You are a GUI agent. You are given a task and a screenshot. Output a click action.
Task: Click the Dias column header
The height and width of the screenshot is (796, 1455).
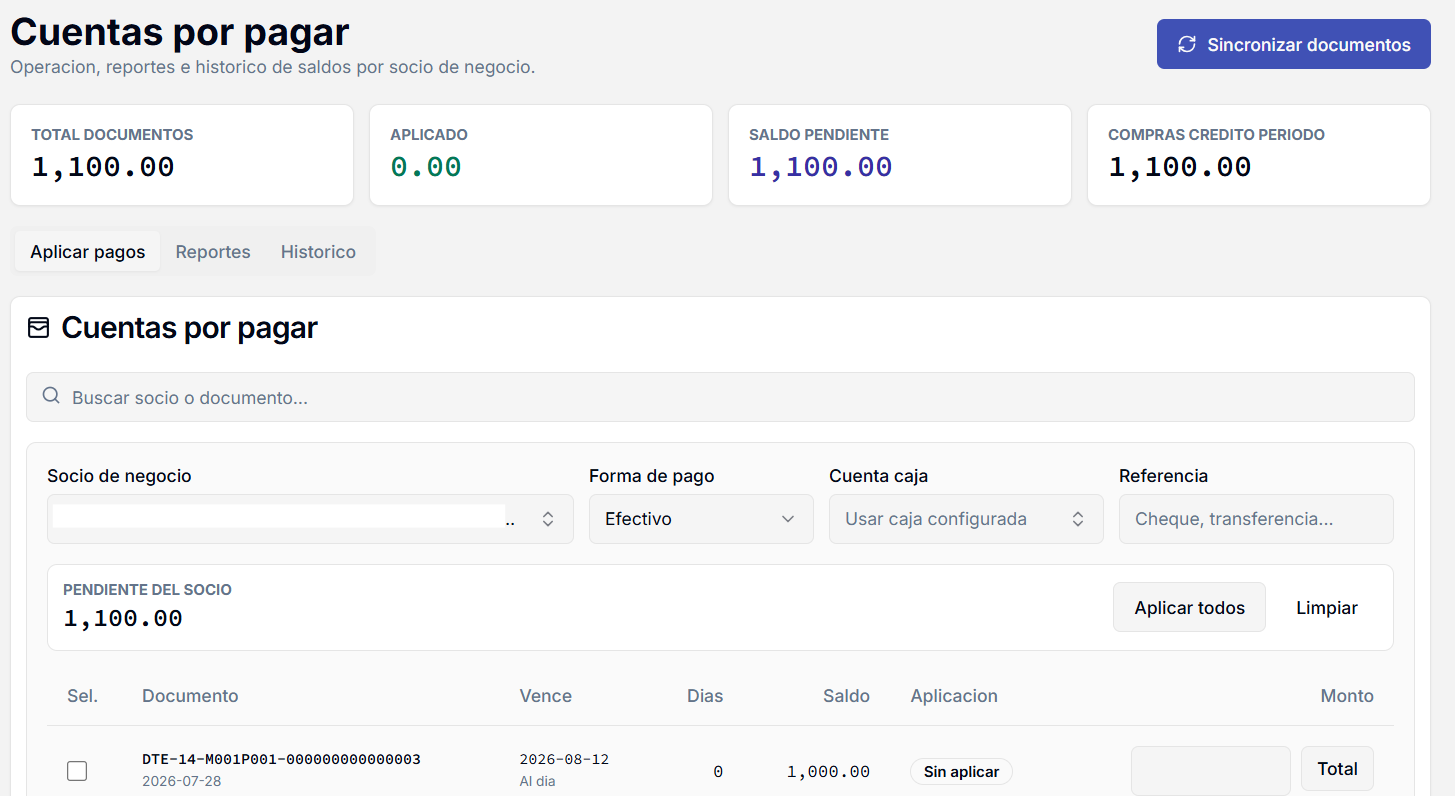click(705, 695)
